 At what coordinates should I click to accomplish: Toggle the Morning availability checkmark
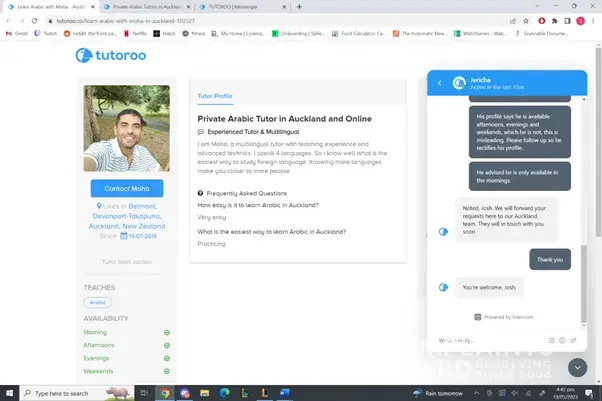coord(167,332)
